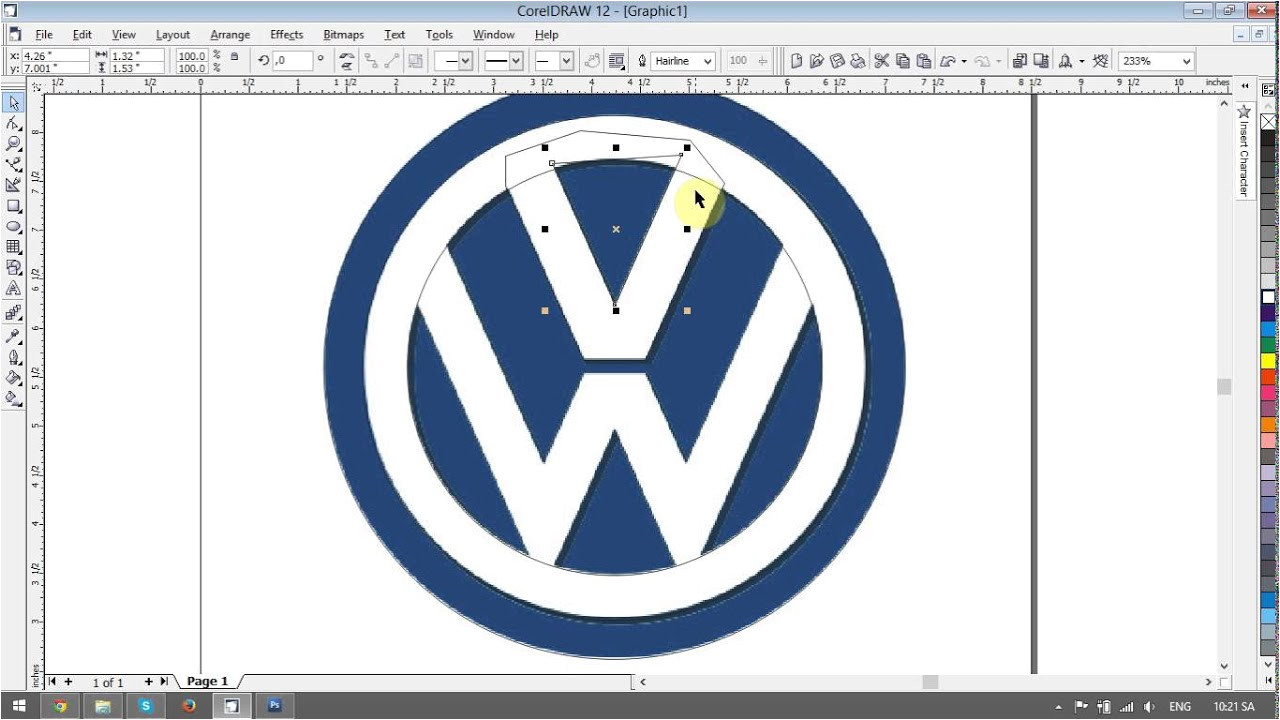Click the Copy icon
Screen dimensions: 1280x720
pos(902,61)
